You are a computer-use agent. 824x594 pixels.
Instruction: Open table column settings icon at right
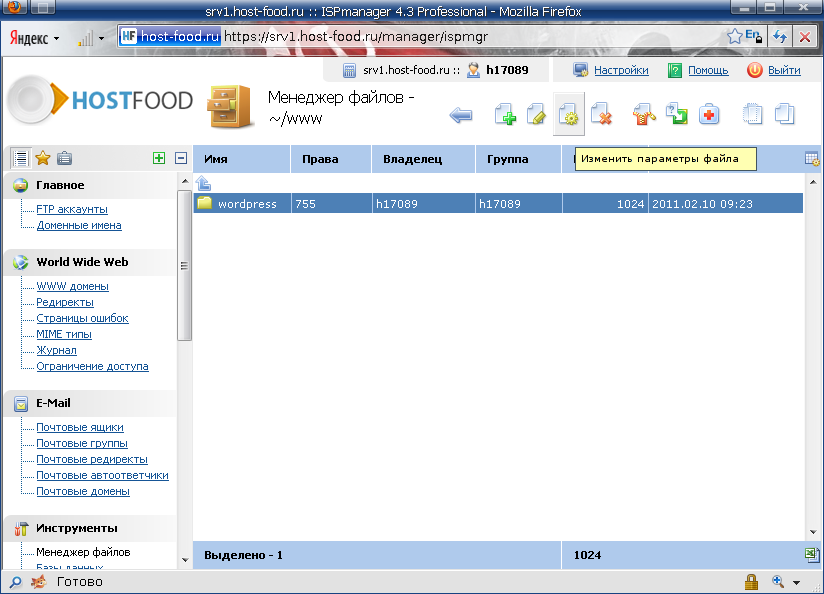tap(812, 159)
